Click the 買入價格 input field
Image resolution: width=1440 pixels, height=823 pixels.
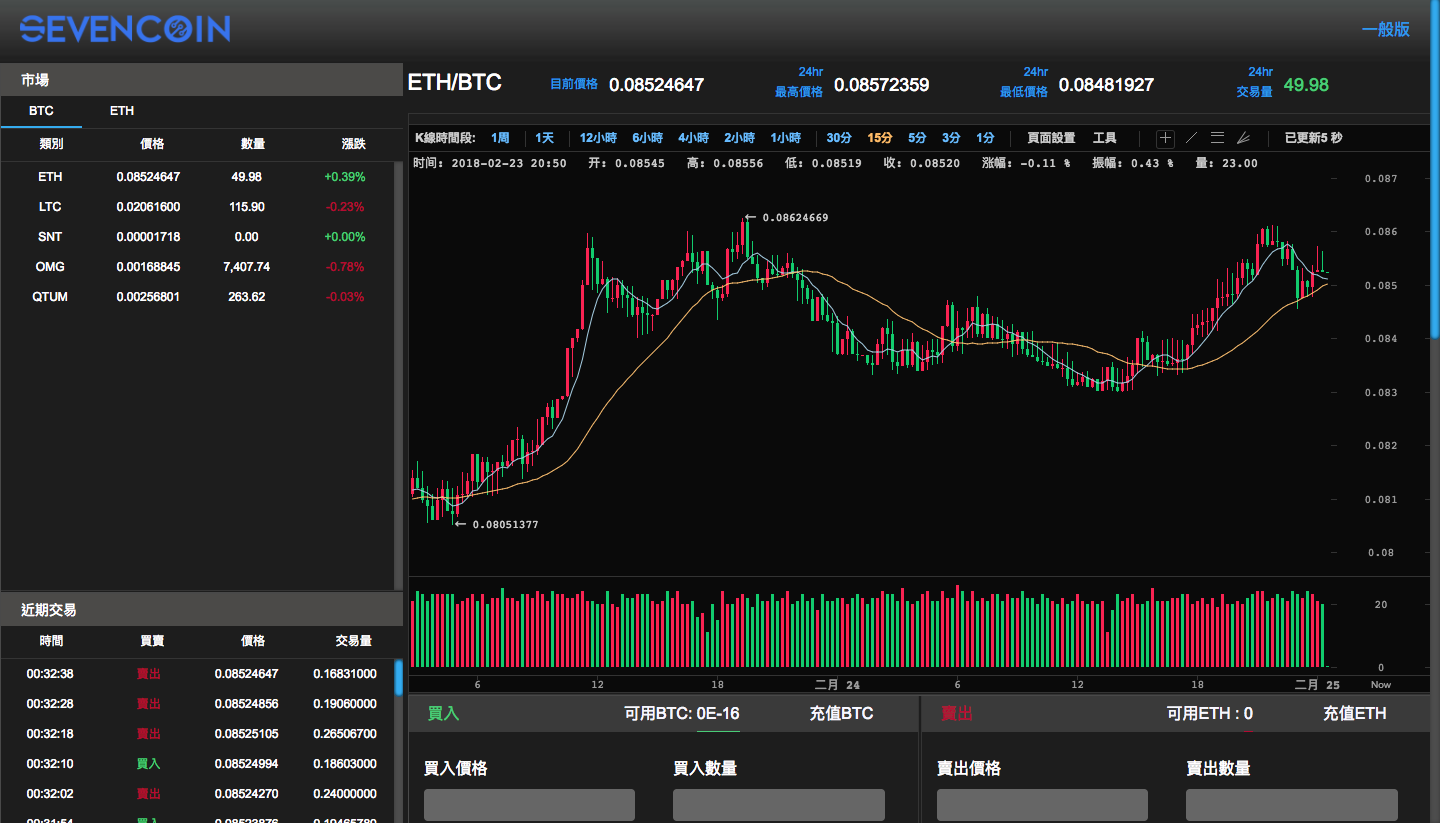tap(529, 805)
